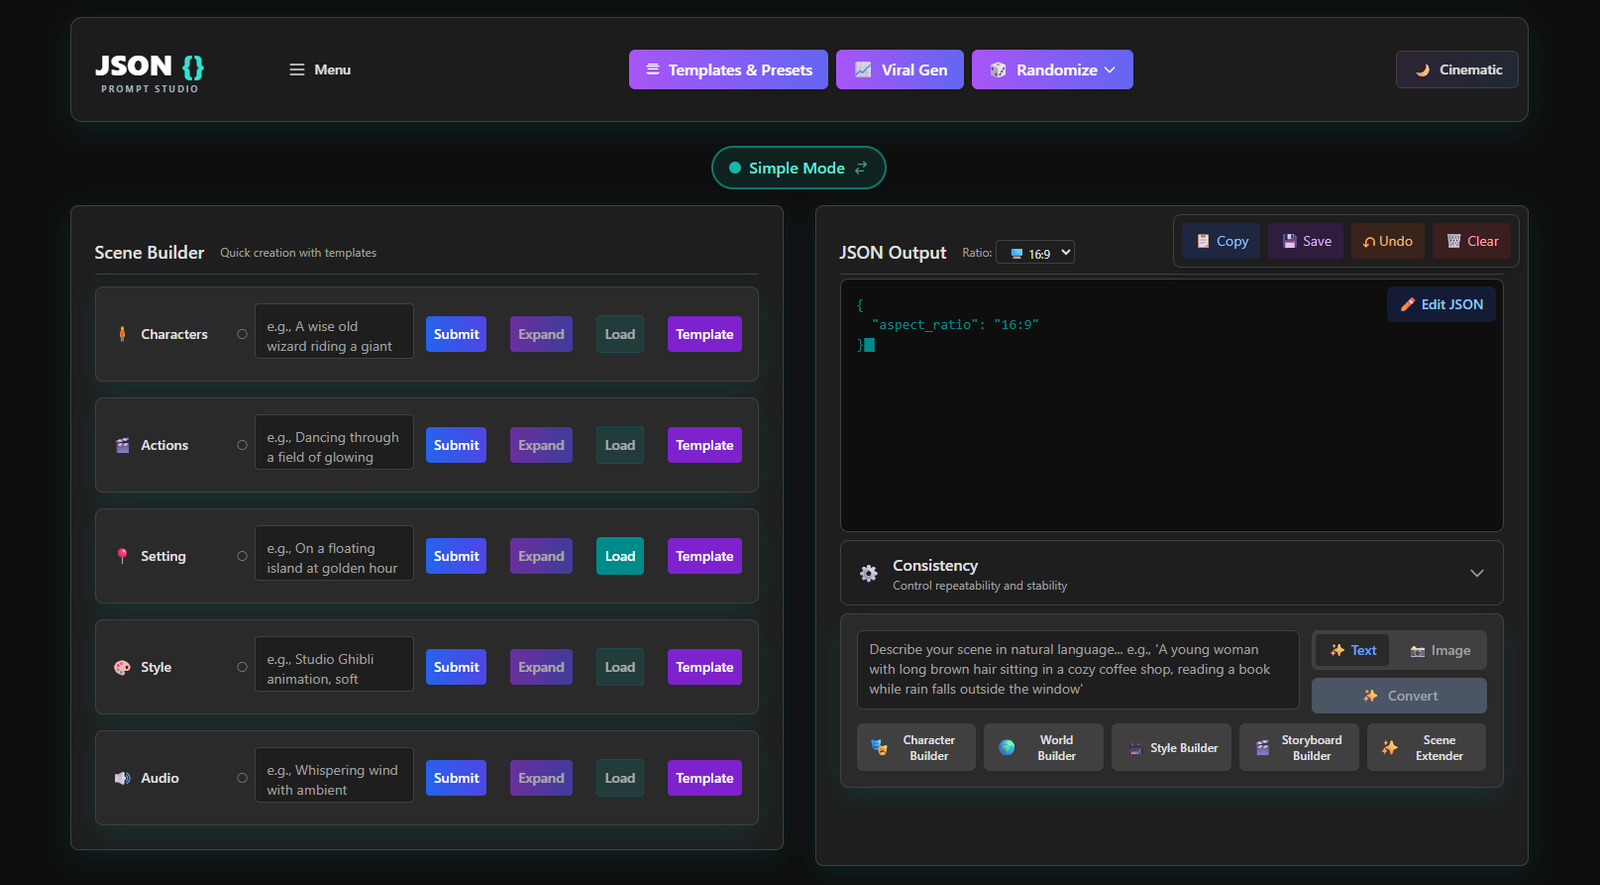Focus the Style description input

pos(334,664)
